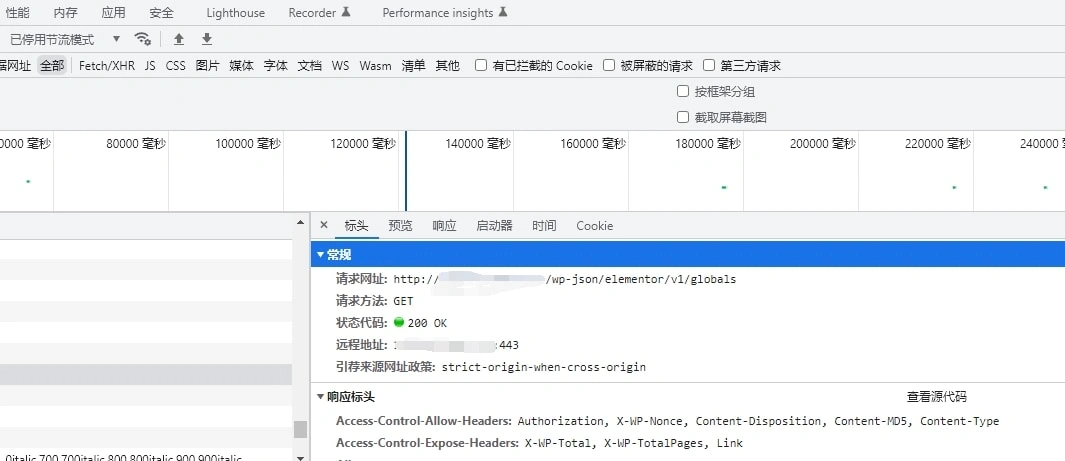Close the request details panel with X
This screenshot has width=1065, height=461.
point(323,225)
